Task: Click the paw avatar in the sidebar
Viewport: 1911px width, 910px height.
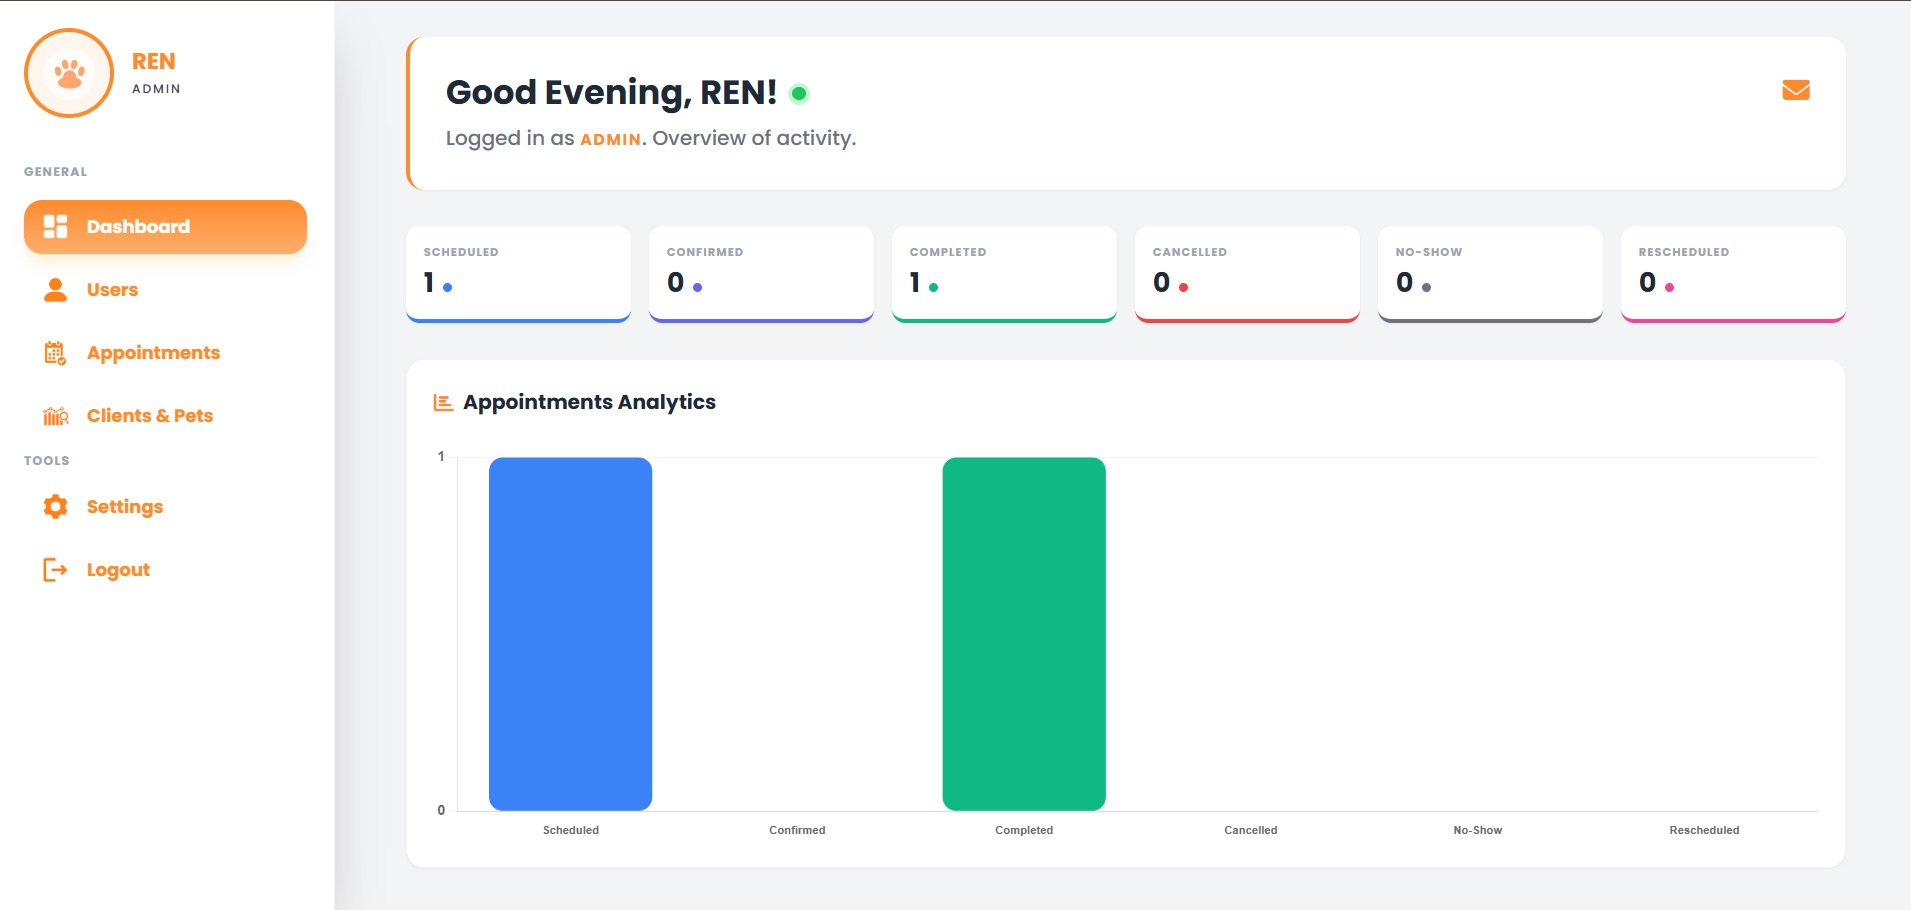Action: [x=68, y=72]
